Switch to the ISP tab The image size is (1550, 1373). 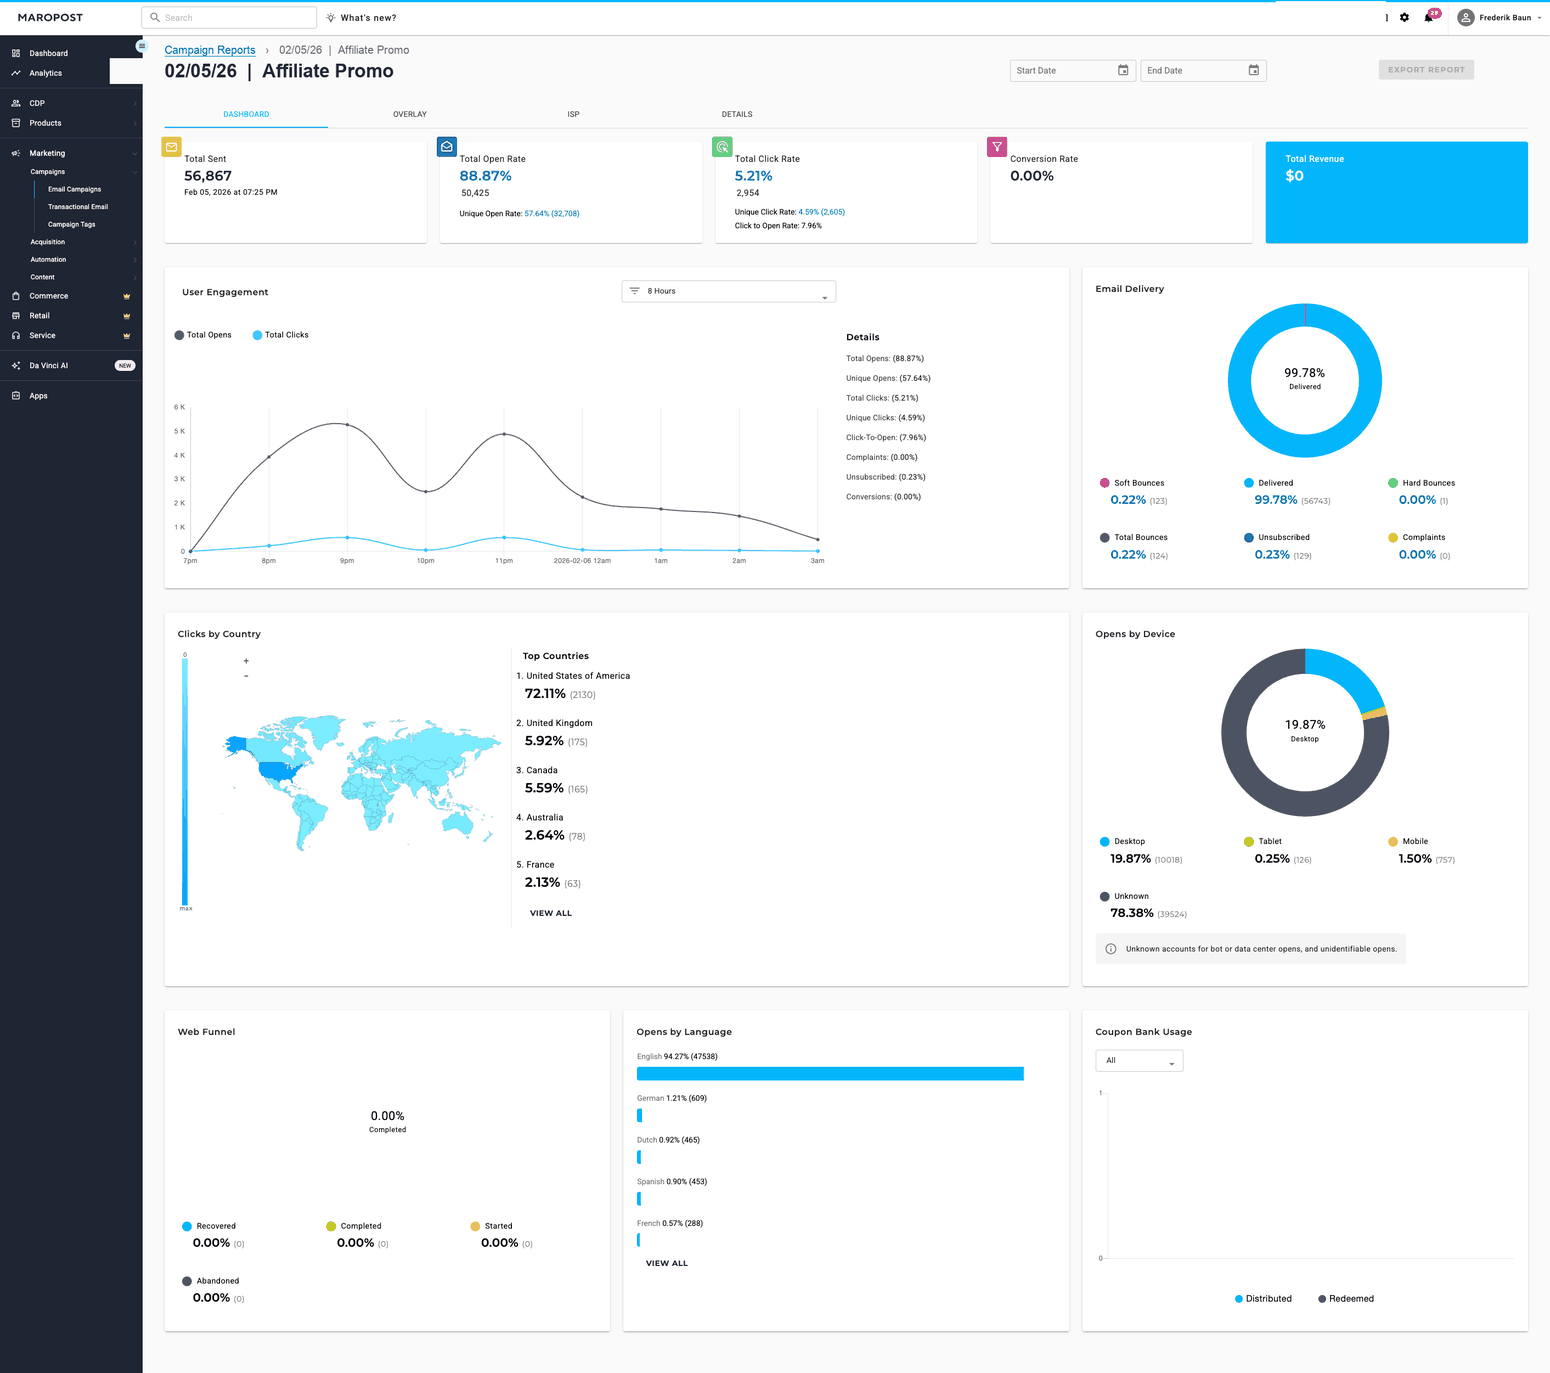pos(573,114)
